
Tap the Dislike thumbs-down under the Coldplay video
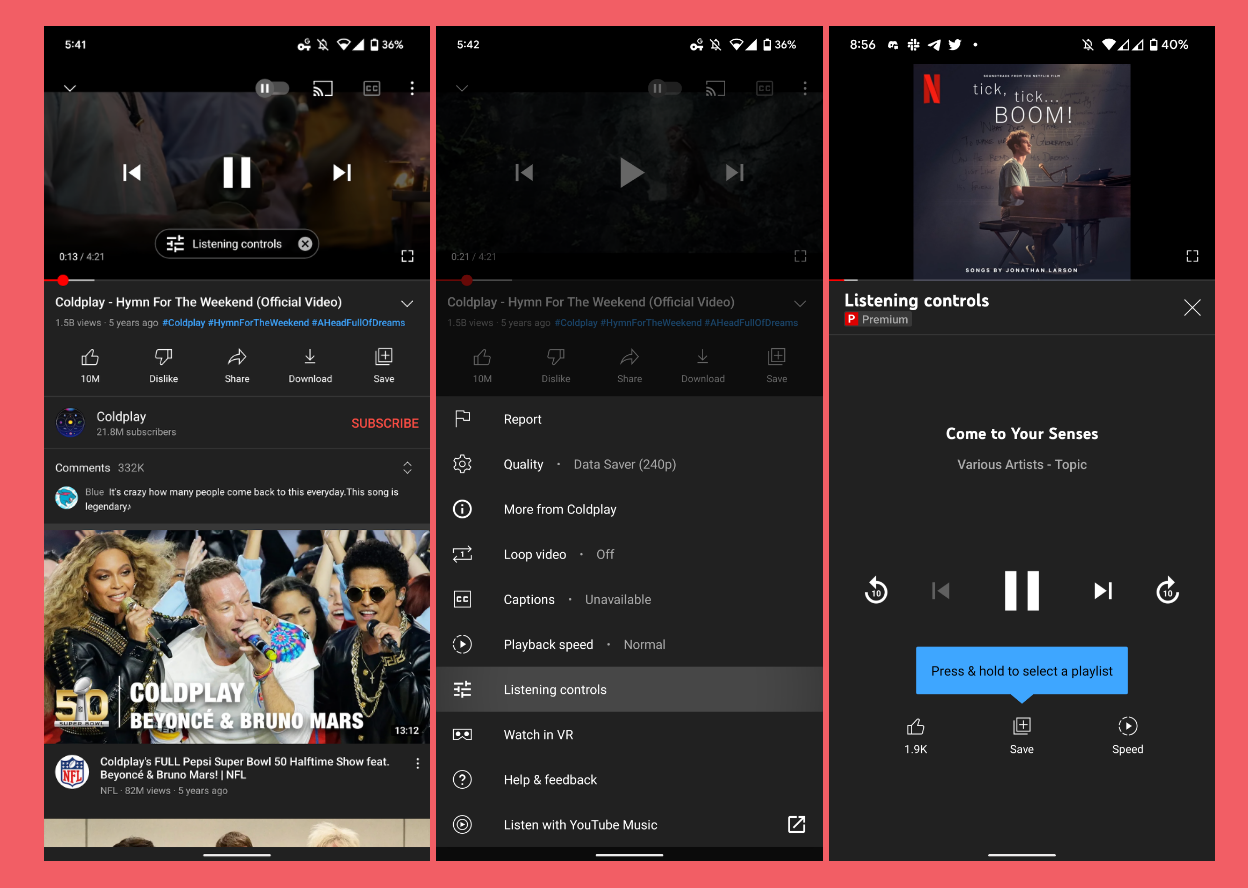164,364
